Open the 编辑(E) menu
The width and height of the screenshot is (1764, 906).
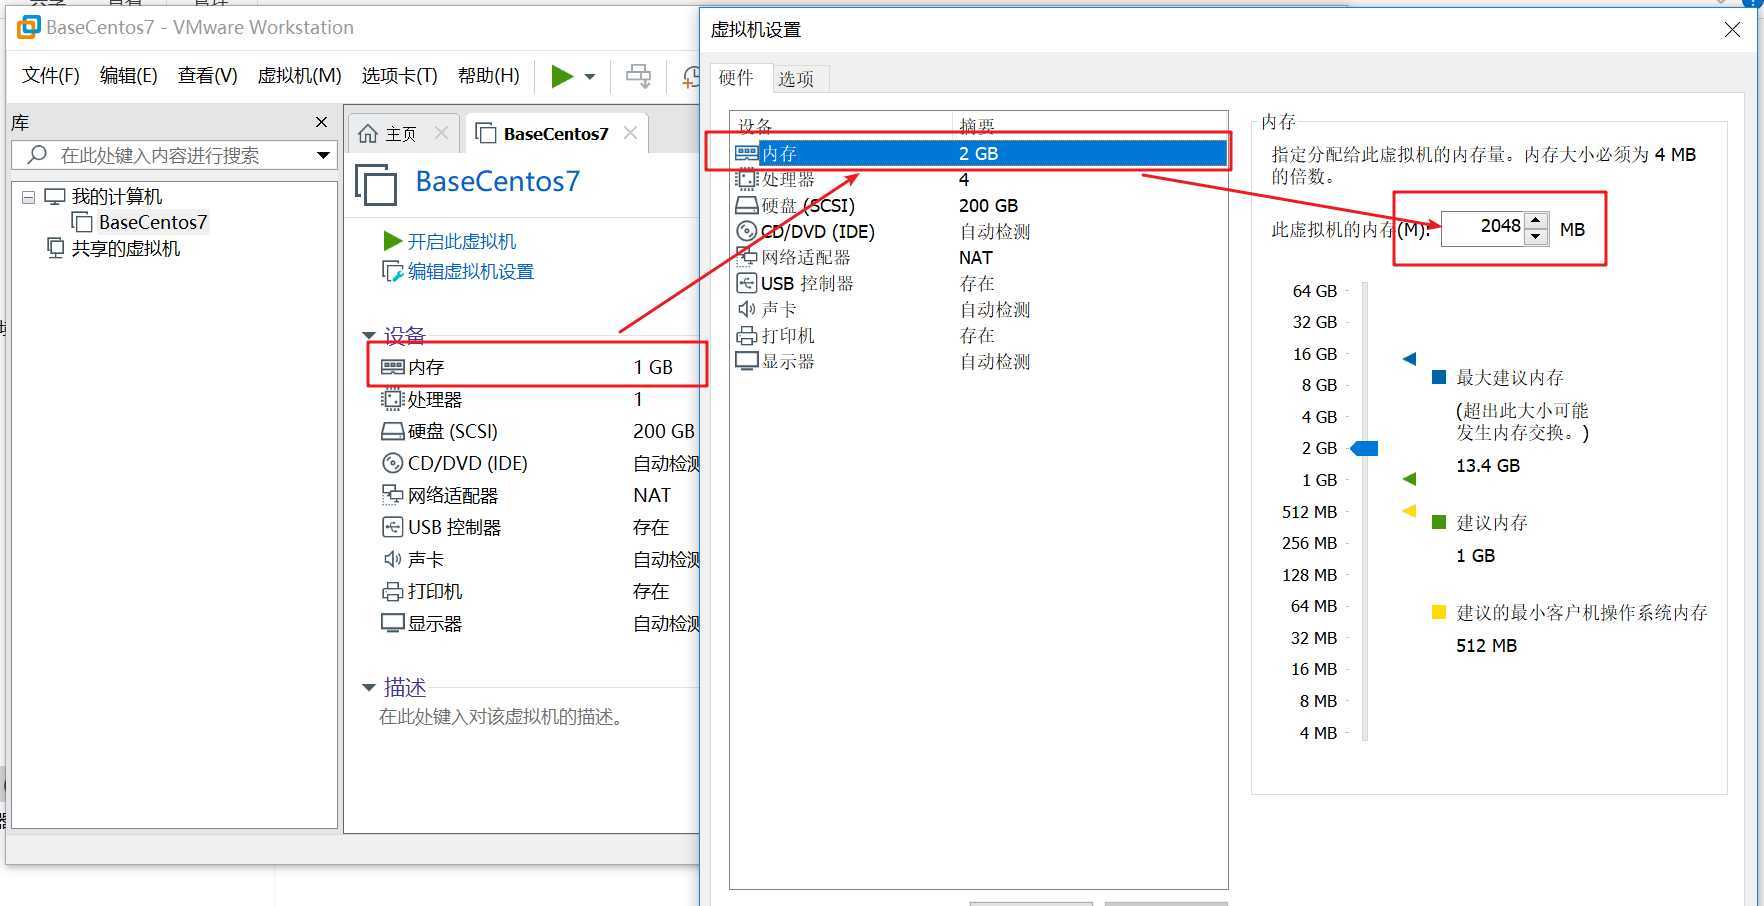pyautogui.click(x=129, y=76)
